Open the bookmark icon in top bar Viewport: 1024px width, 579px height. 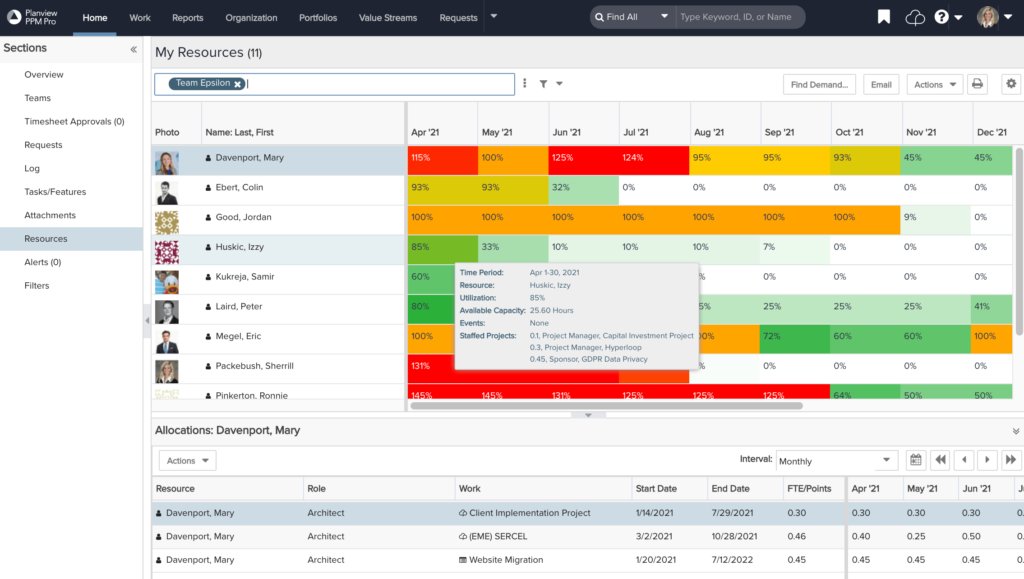[884, 17]
